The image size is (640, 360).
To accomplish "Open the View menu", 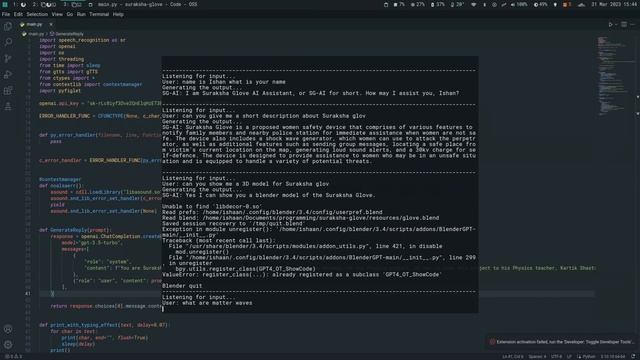I will (57, 14).
